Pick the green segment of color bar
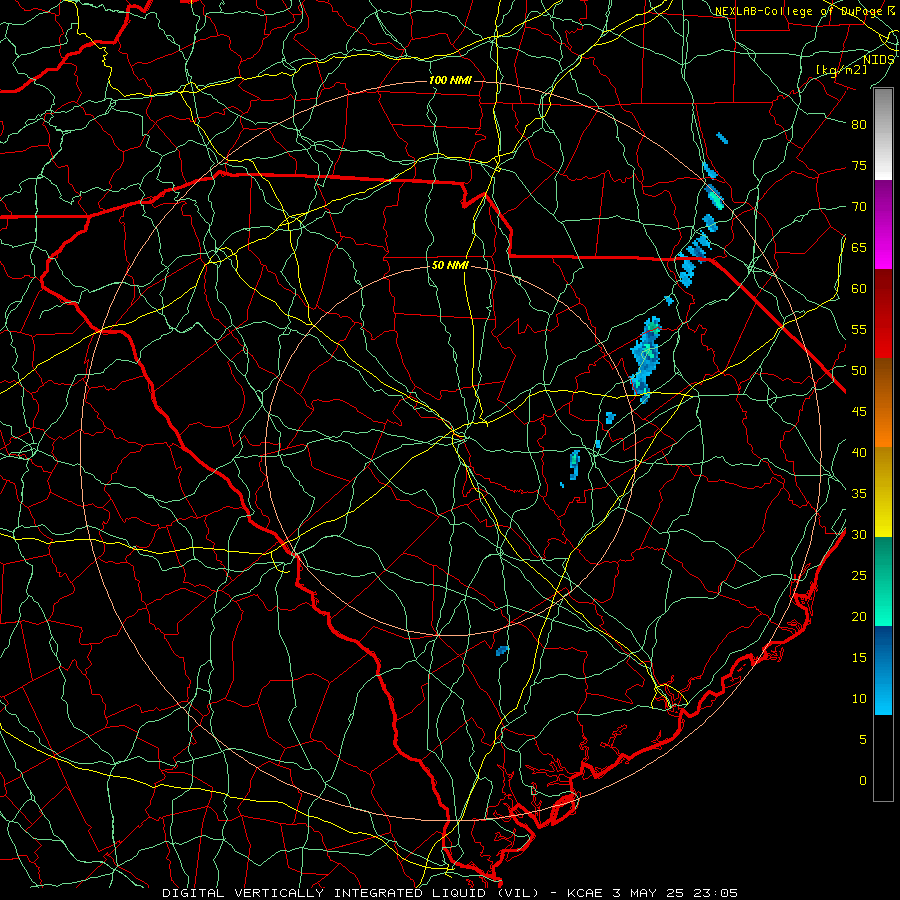The width and height of the screenshot is (900, 900). coord(883,581)
